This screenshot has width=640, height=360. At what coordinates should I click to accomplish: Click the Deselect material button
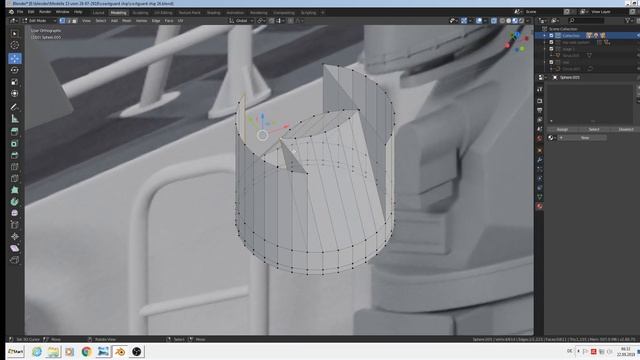pyautogui.click(x=626, y=129)
